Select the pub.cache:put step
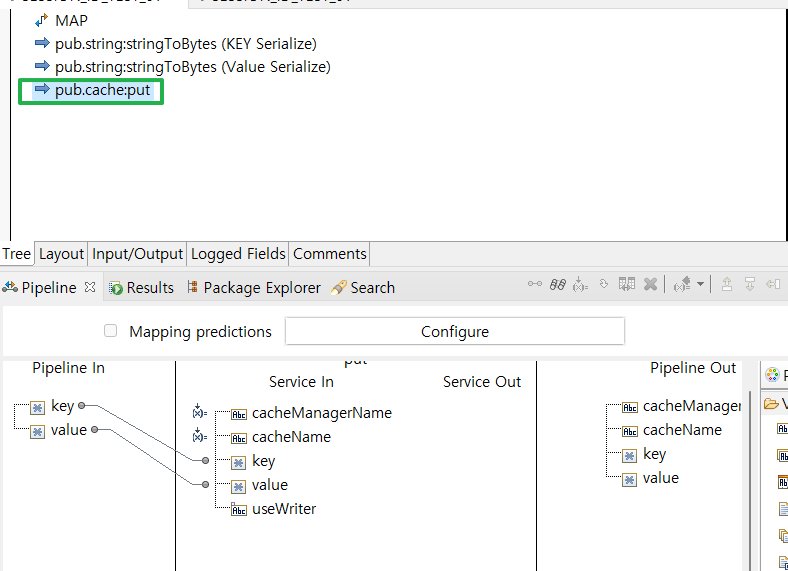The width and height of the screenshot is (788, 571). (x=102, y=90)
